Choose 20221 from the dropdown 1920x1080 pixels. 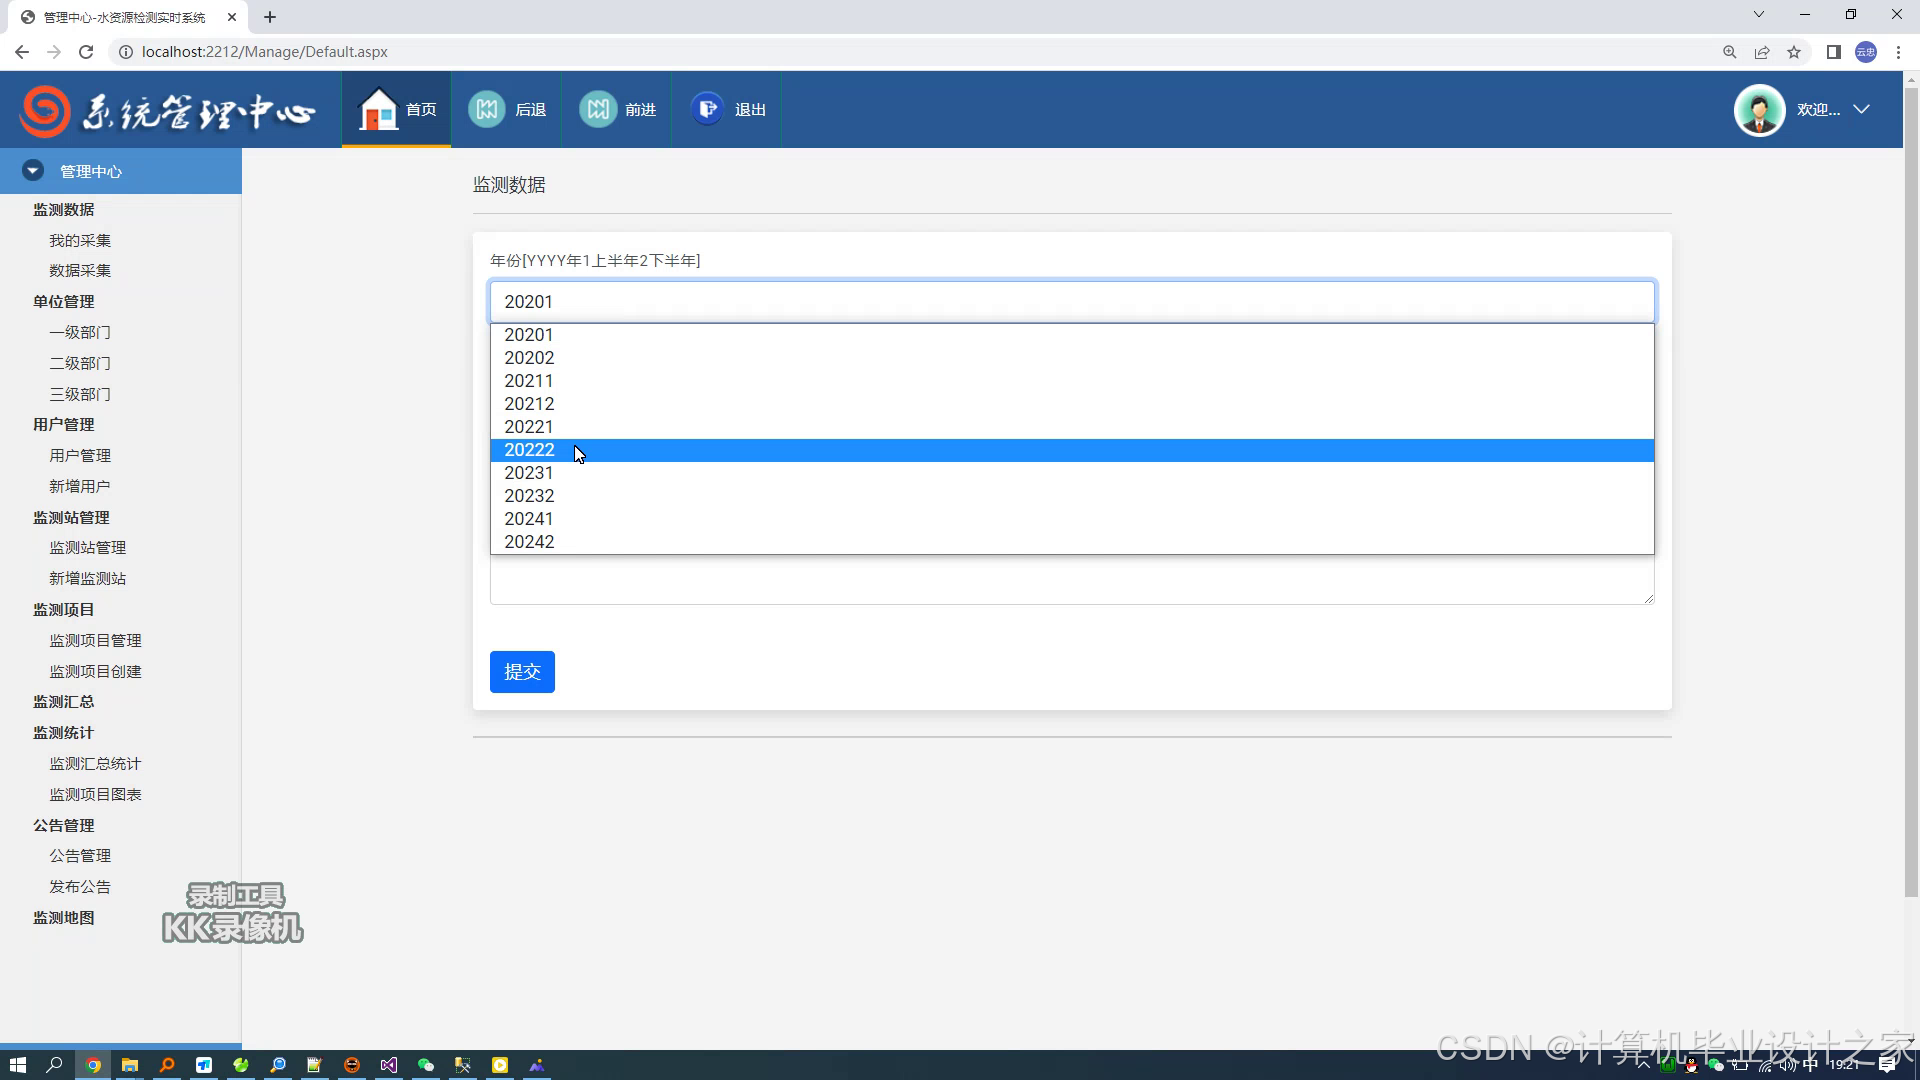[1072, 427]
